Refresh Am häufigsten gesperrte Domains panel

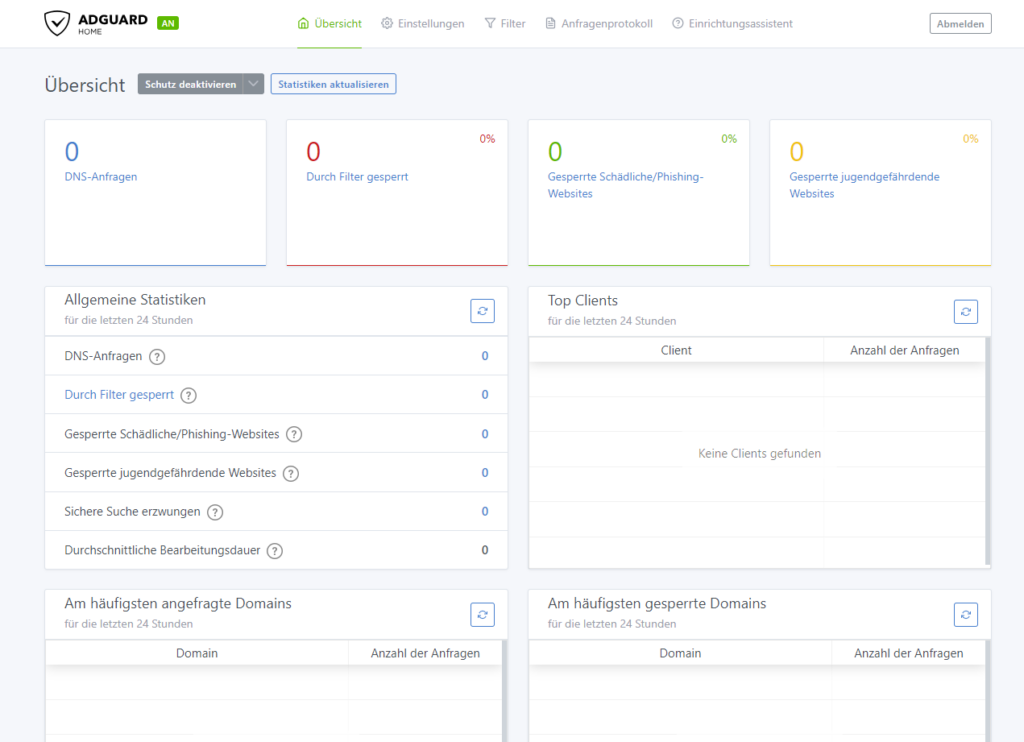[966, 615]
